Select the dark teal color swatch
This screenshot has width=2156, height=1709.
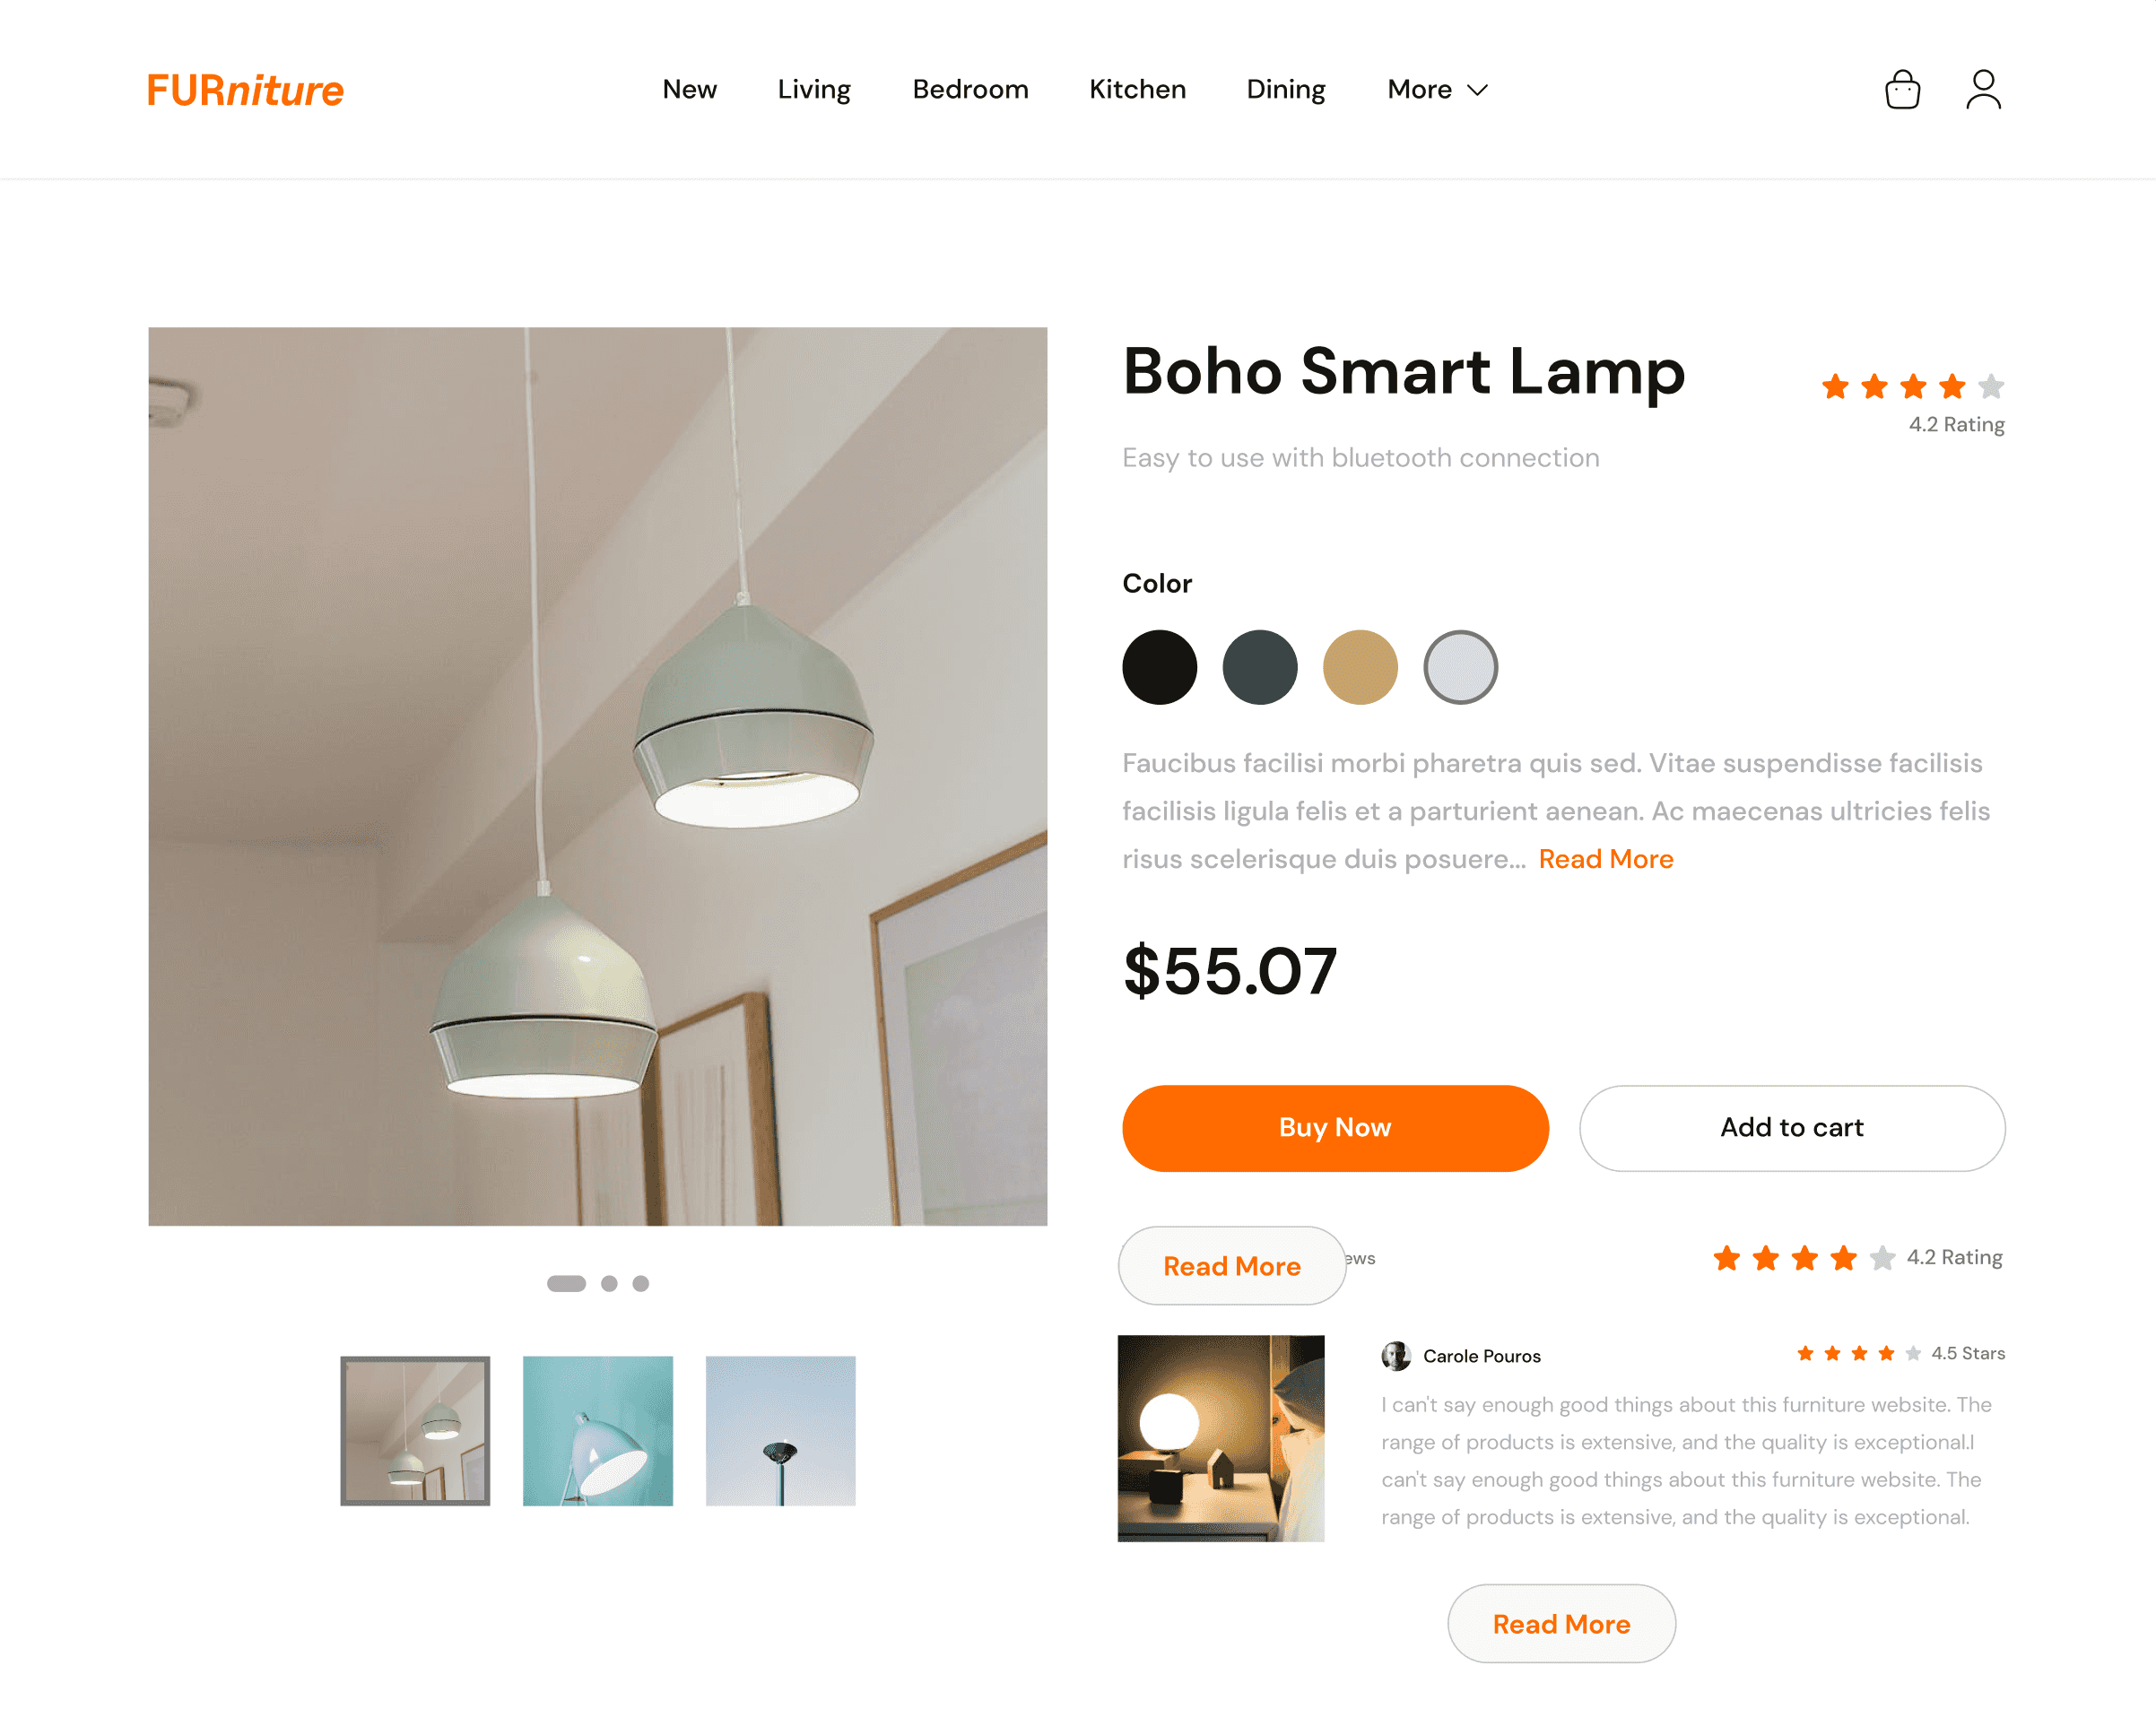coord(1258,666)
